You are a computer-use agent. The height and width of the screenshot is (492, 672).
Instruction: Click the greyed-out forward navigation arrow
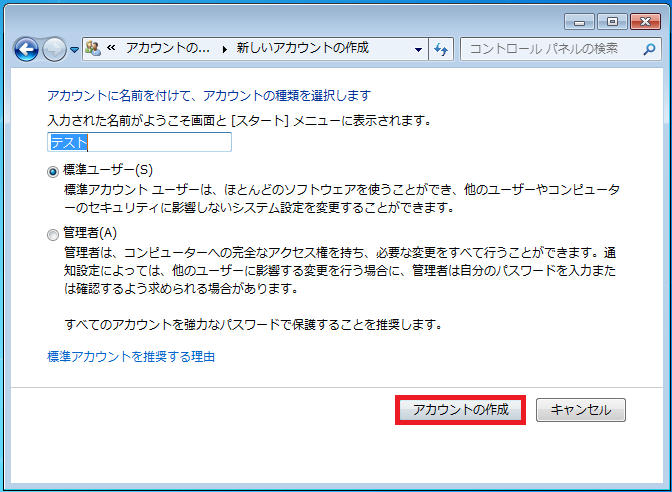pyautogui.click(x=54, y=49)
